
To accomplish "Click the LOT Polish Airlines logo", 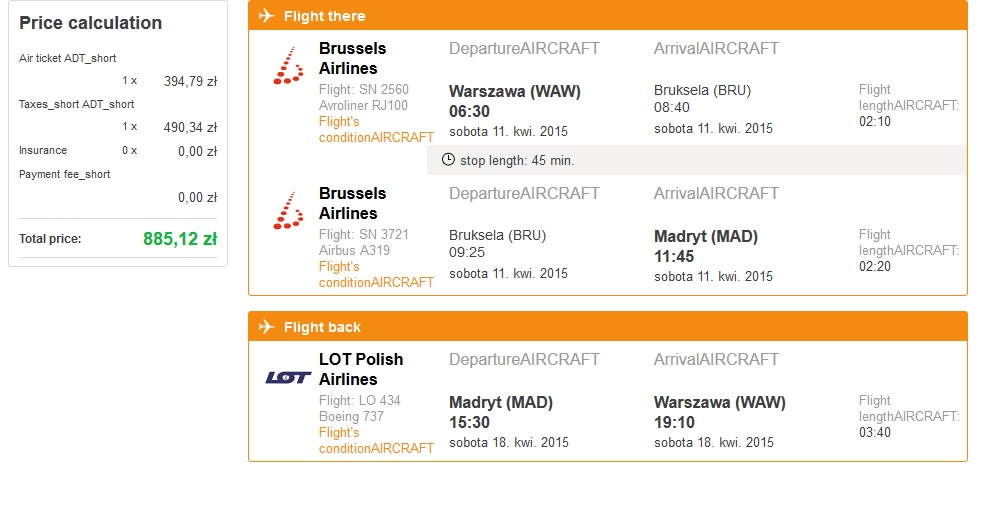I will pyautogui.click(x=288, y=378).
